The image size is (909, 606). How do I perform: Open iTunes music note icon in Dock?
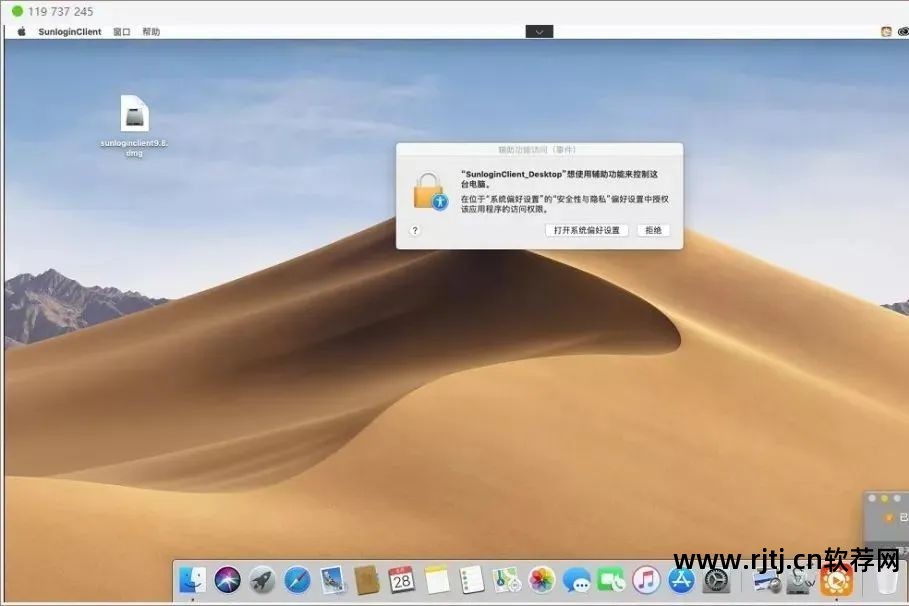[646, 579]
